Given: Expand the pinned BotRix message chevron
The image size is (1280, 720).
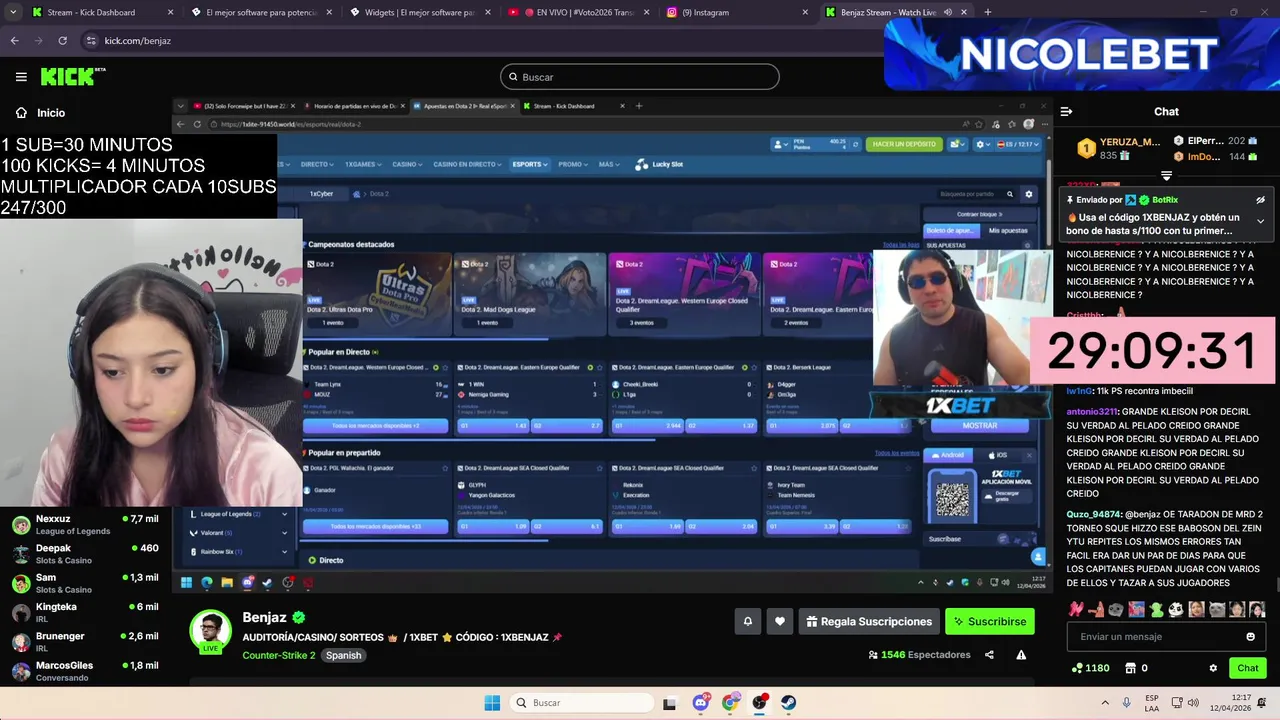Looking at the screenshot, I should point(1260,221).
